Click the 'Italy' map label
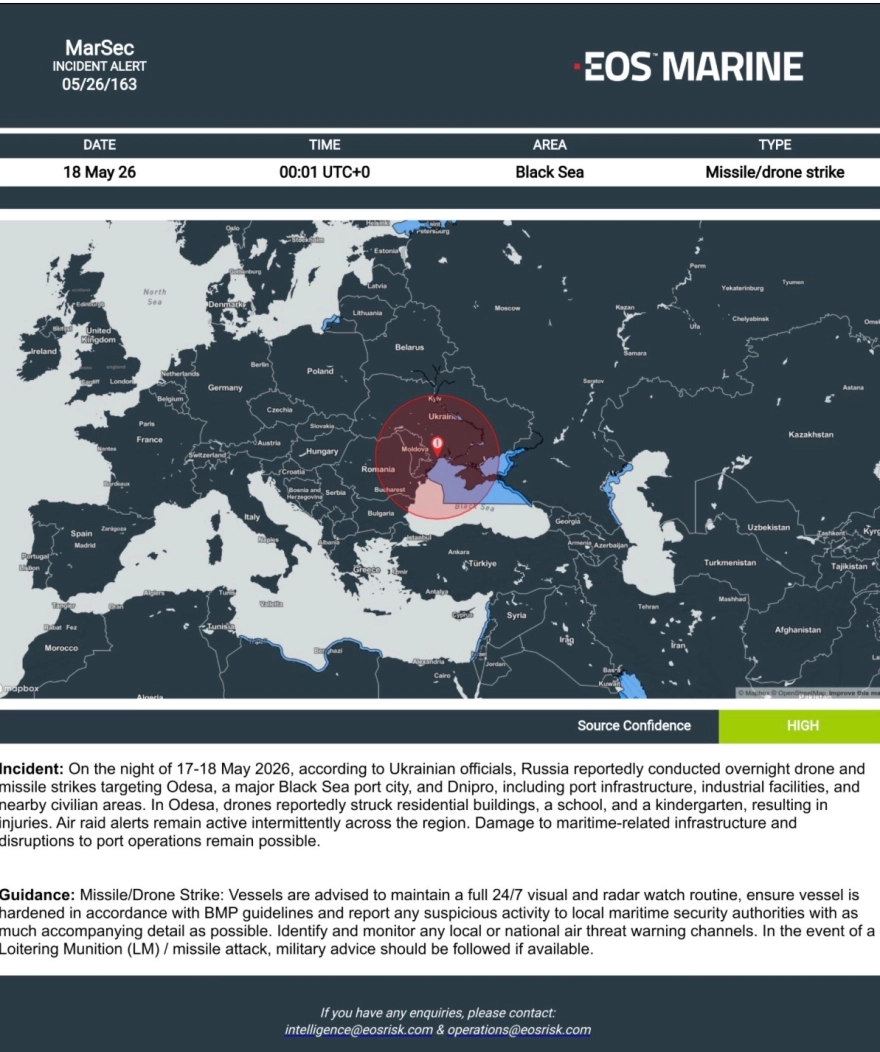Viewport: 880px width, 1052px height. 252,517
